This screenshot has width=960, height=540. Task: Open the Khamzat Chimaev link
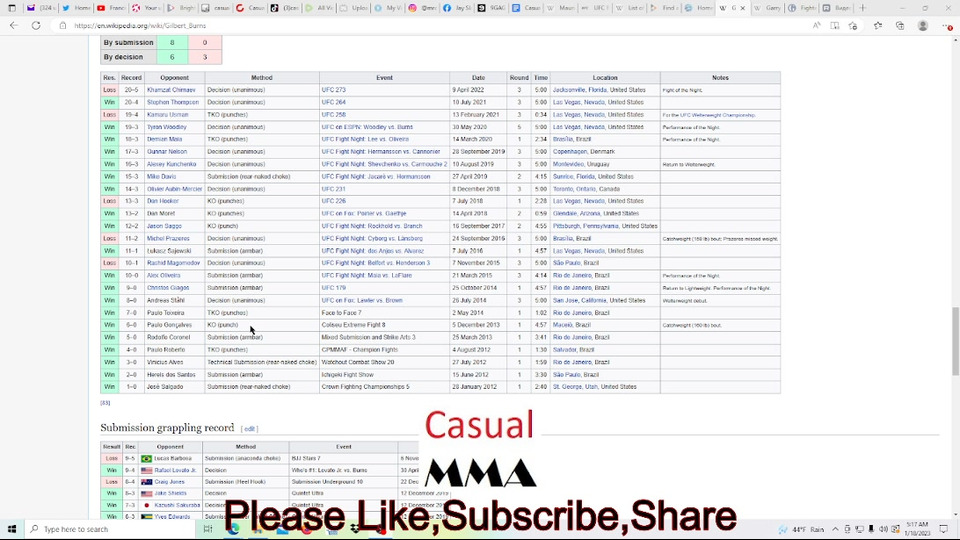[x=171, y=90]
